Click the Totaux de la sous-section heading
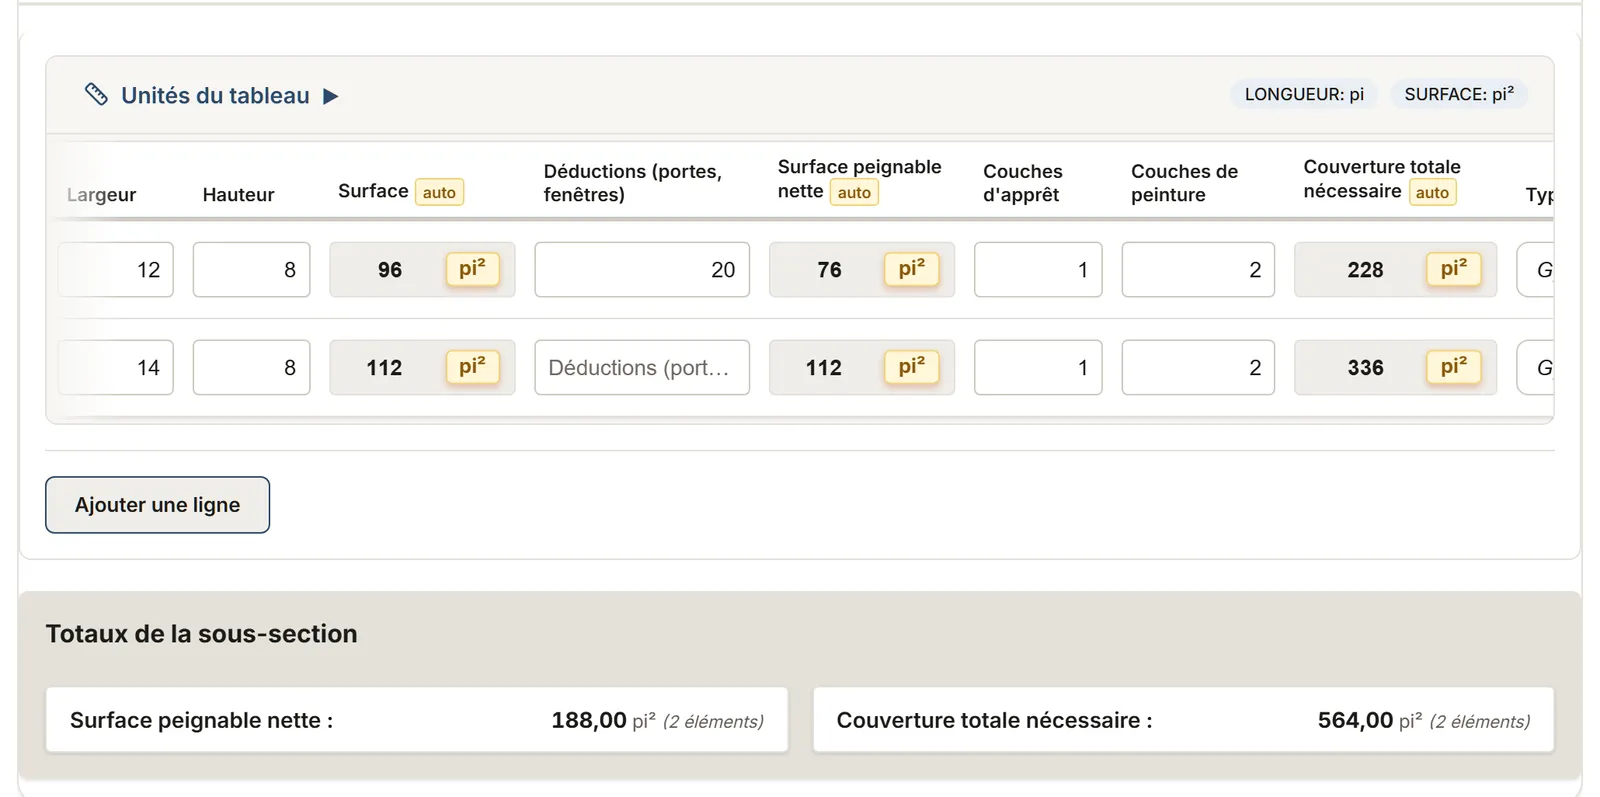 click(201, 634)
